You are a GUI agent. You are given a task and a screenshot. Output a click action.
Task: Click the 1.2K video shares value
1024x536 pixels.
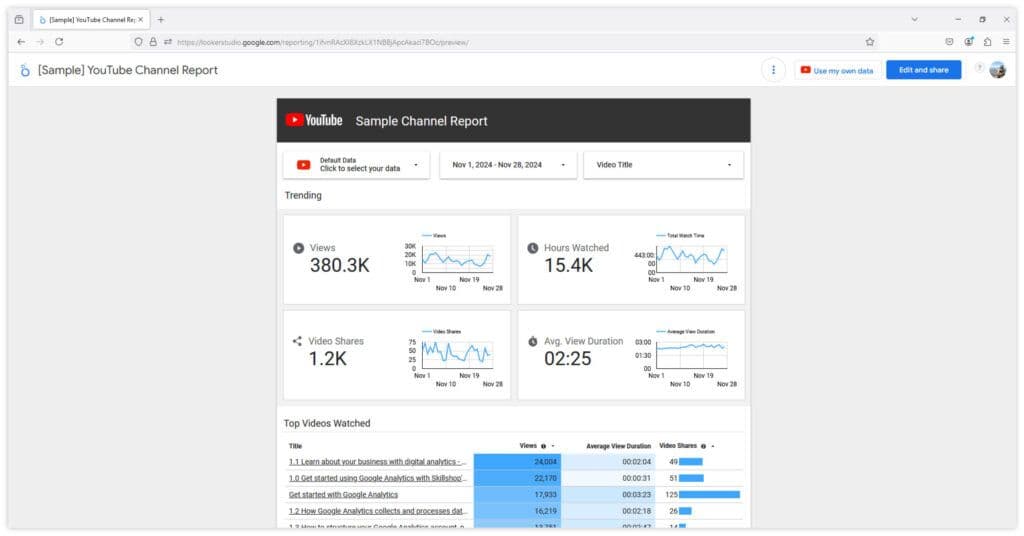click(328, 358)
